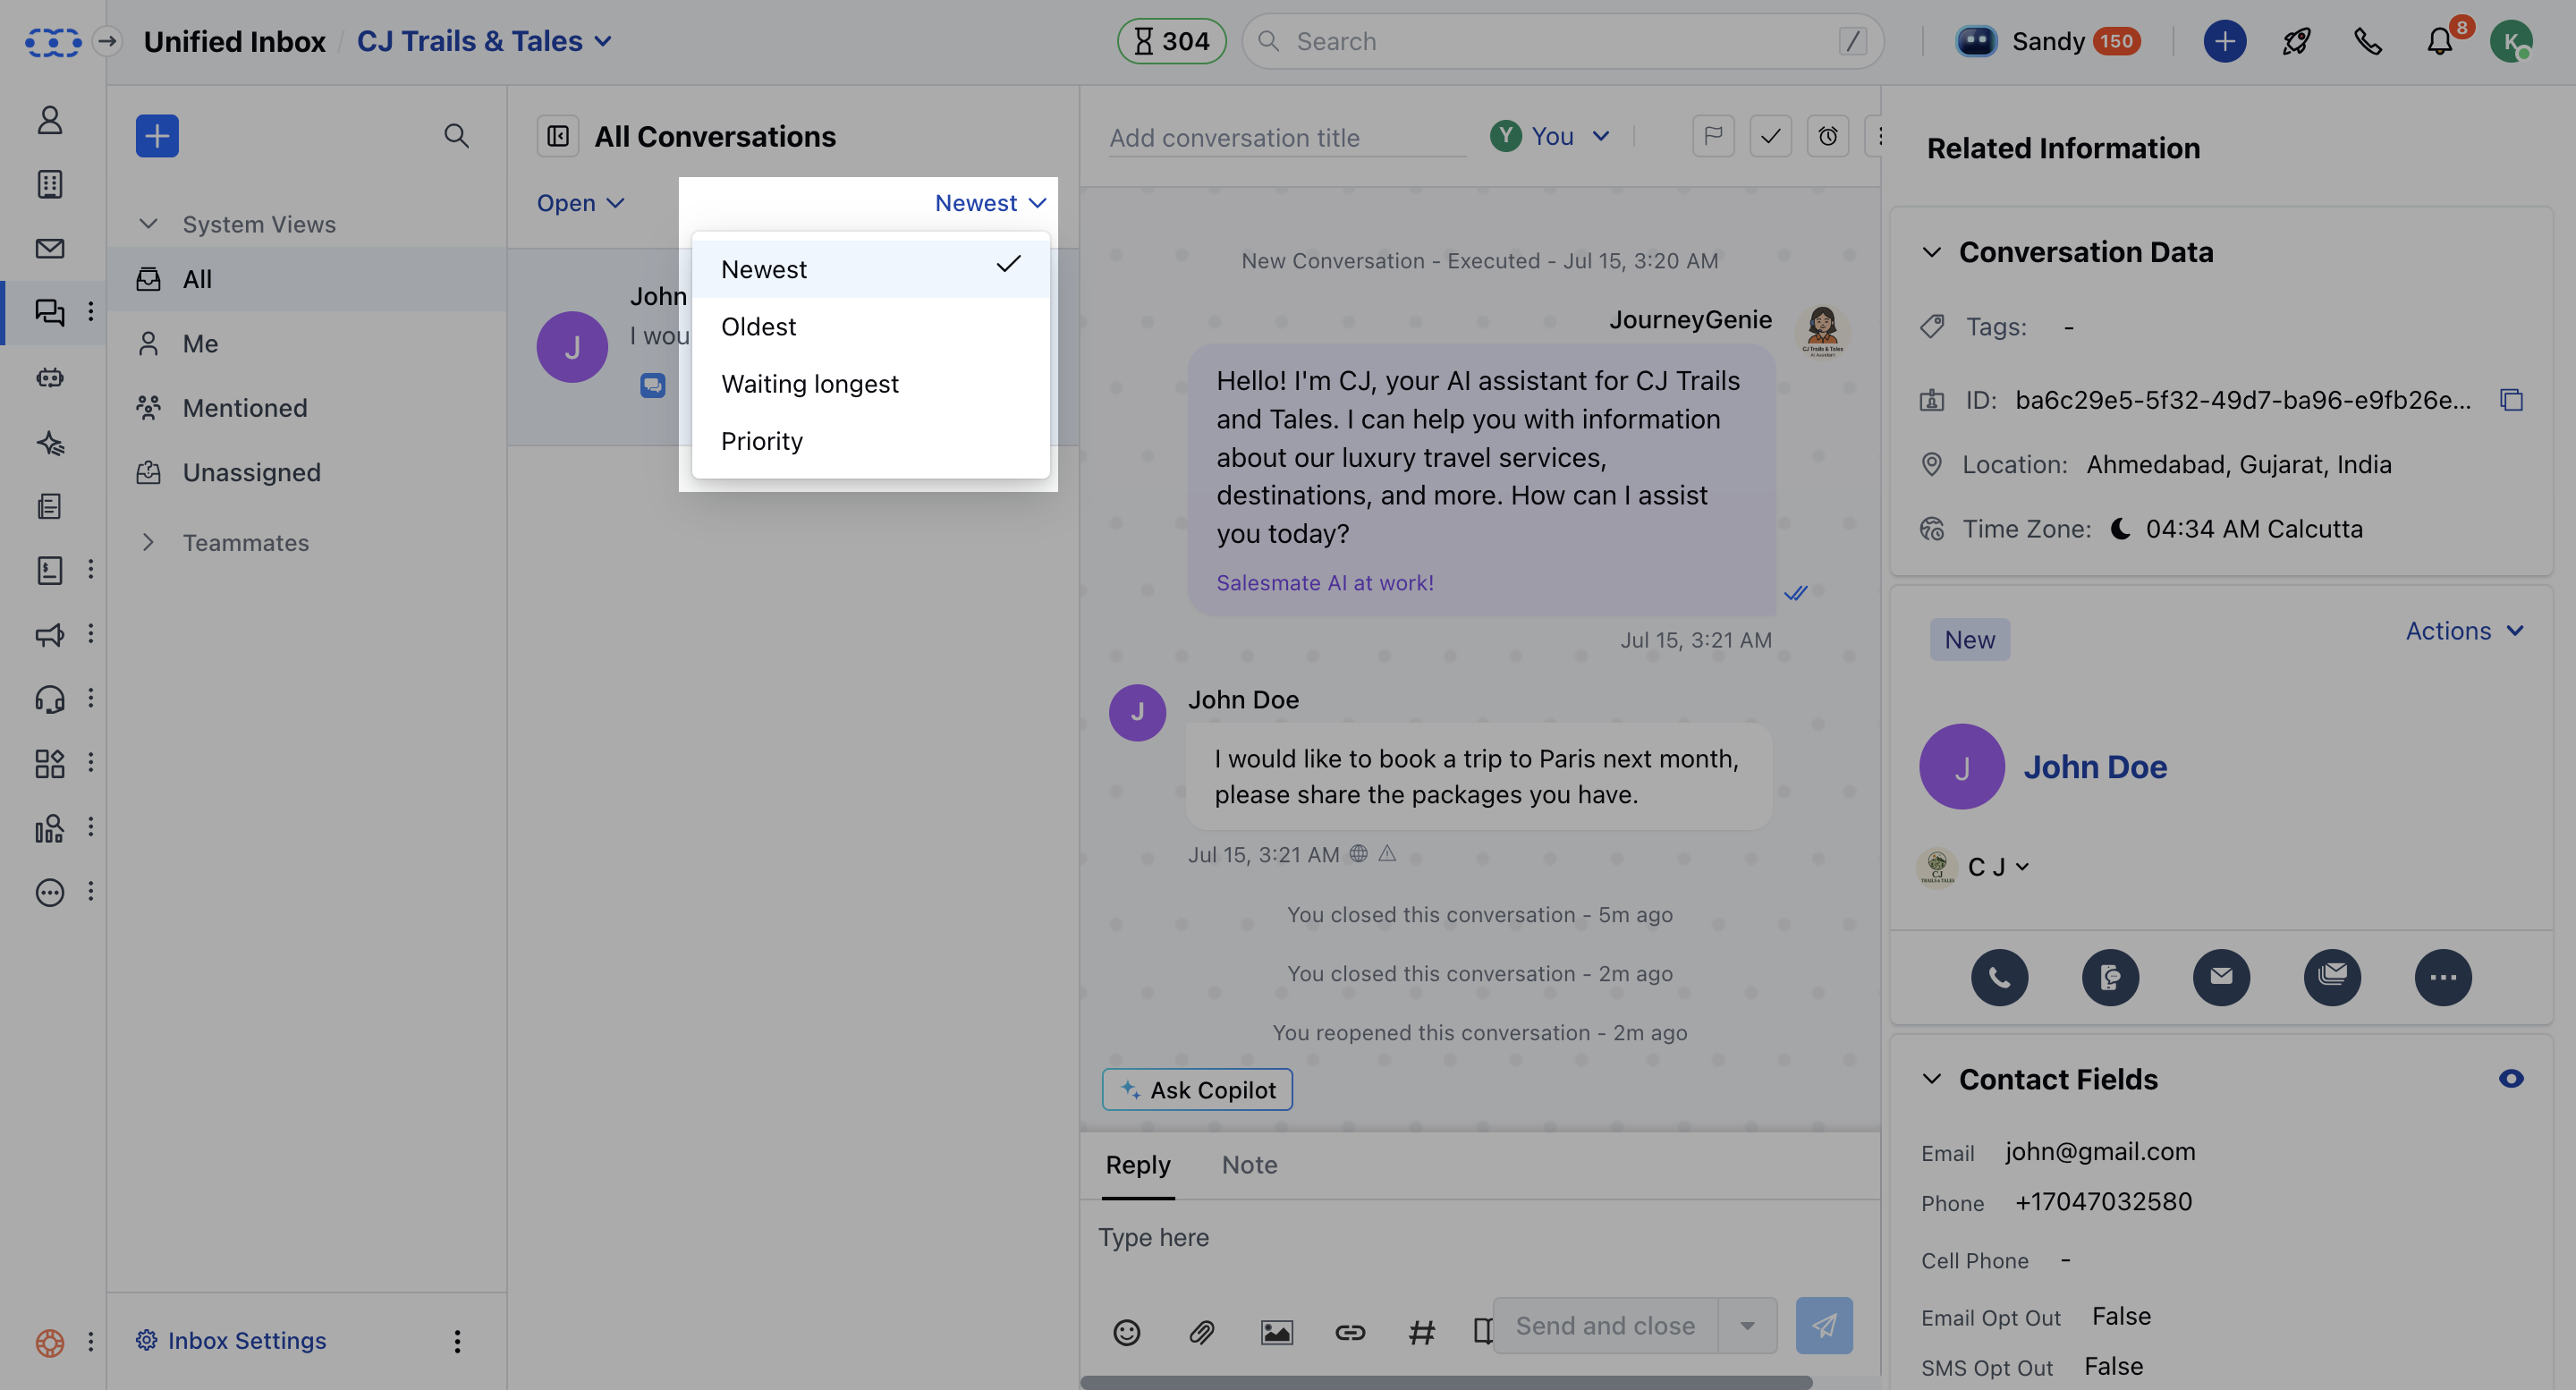Click the Ask Copilot button
2576x1390 pixels.
click(1197, 1089)
